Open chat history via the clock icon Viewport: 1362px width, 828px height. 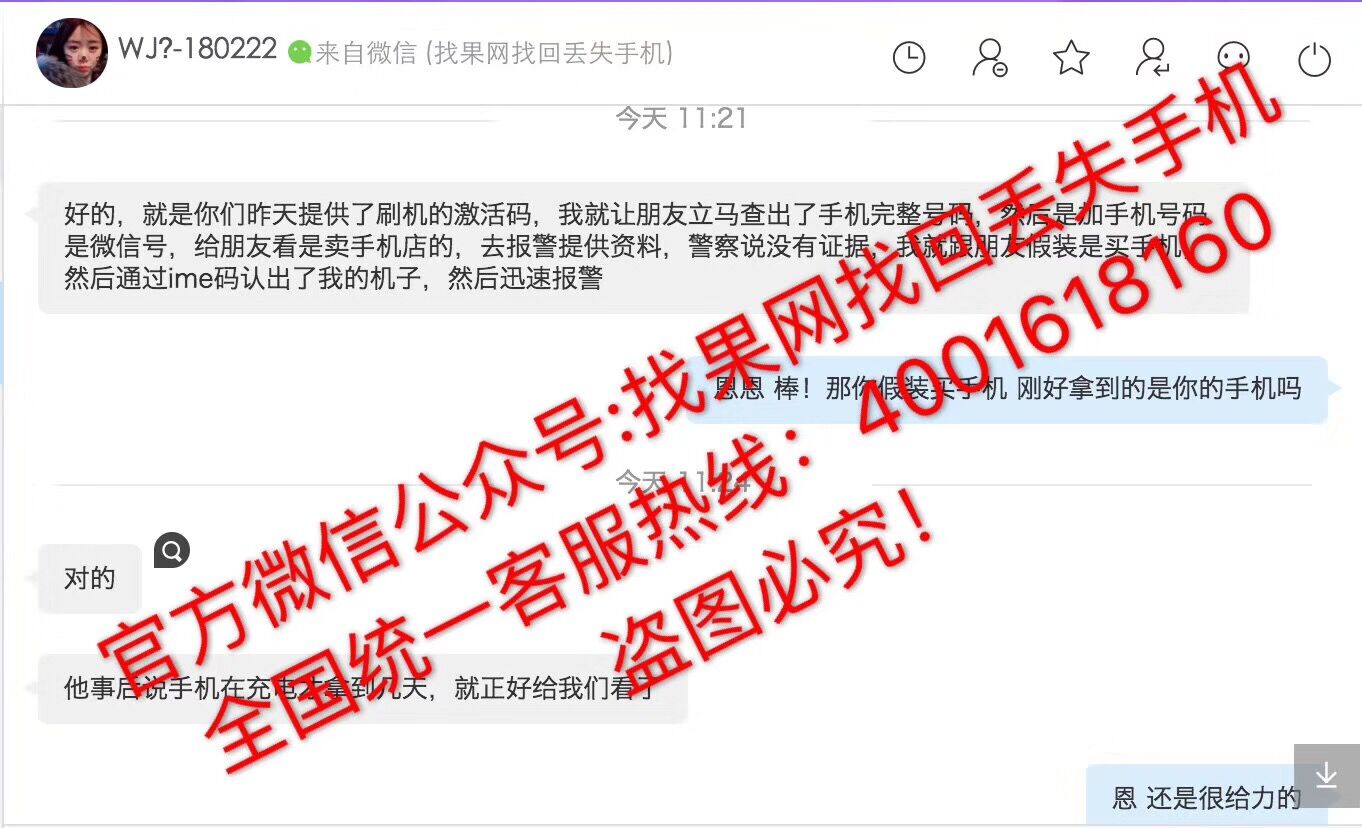908,58
